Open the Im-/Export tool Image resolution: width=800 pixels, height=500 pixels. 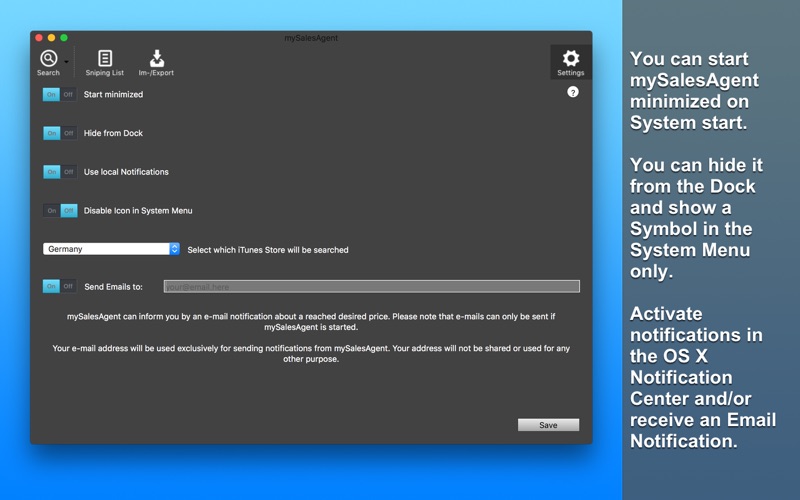156,63
